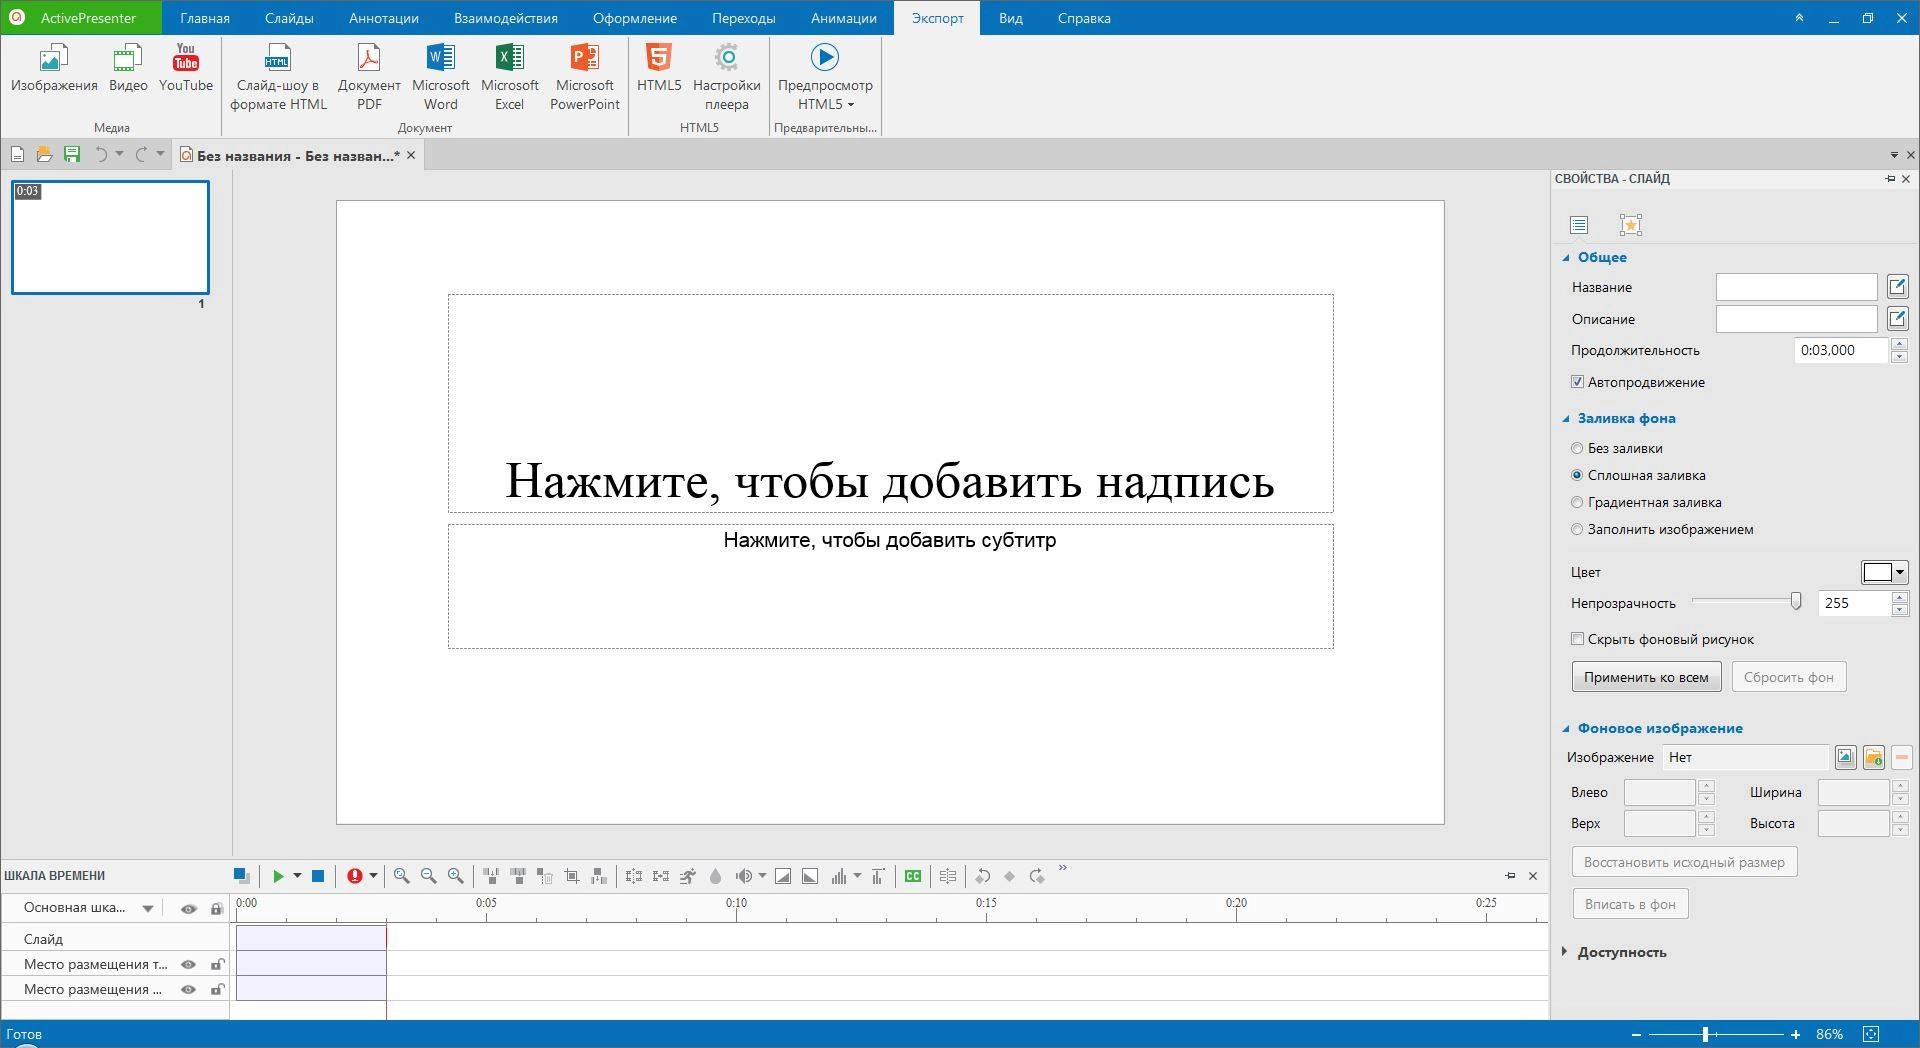Open Основная шкала timeline dropdown
1920x1048 pixels.
[148, 909]
